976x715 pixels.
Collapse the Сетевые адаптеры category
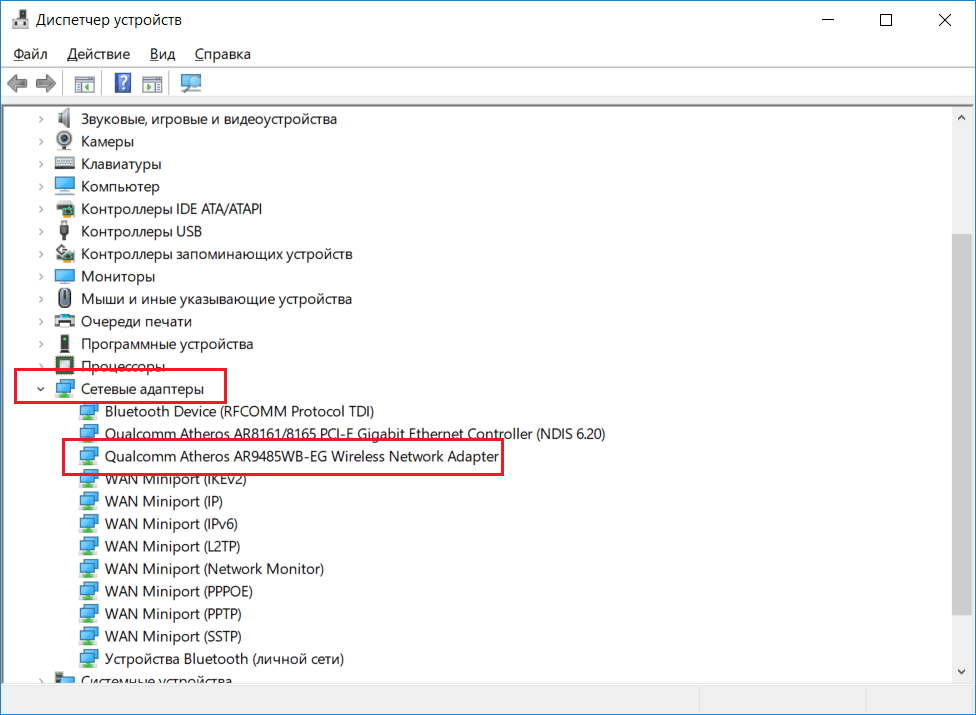40,389
